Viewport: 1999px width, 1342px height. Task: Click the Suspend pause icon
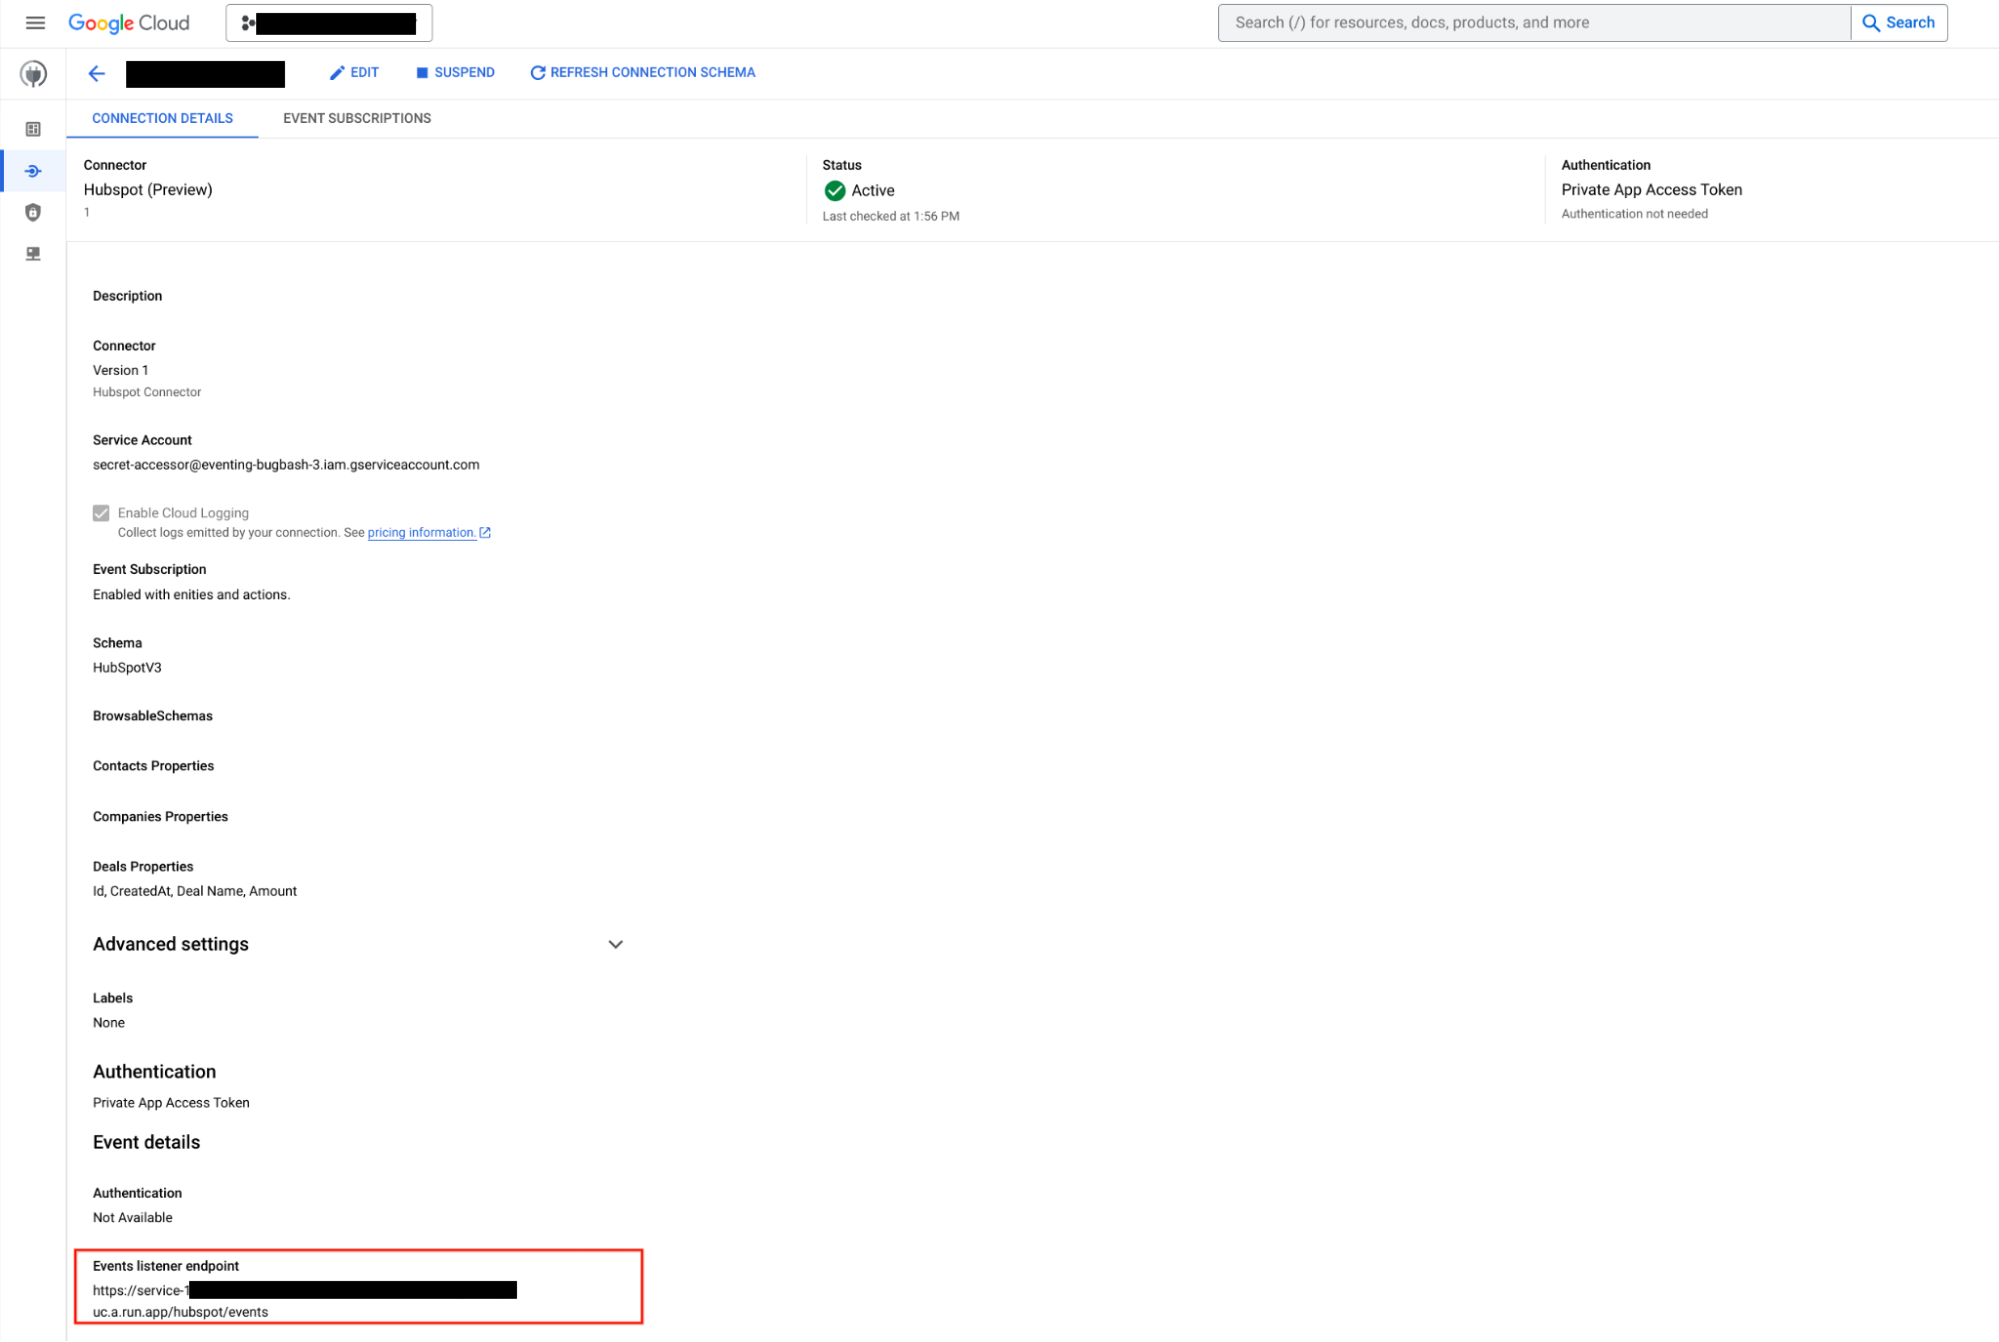421,72
